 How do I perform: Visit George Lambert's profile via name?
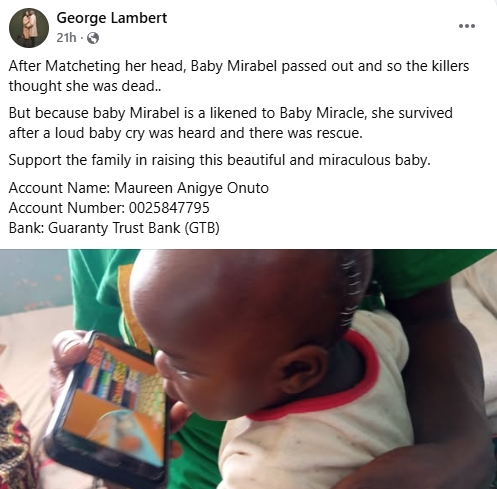tap(112, 18)
